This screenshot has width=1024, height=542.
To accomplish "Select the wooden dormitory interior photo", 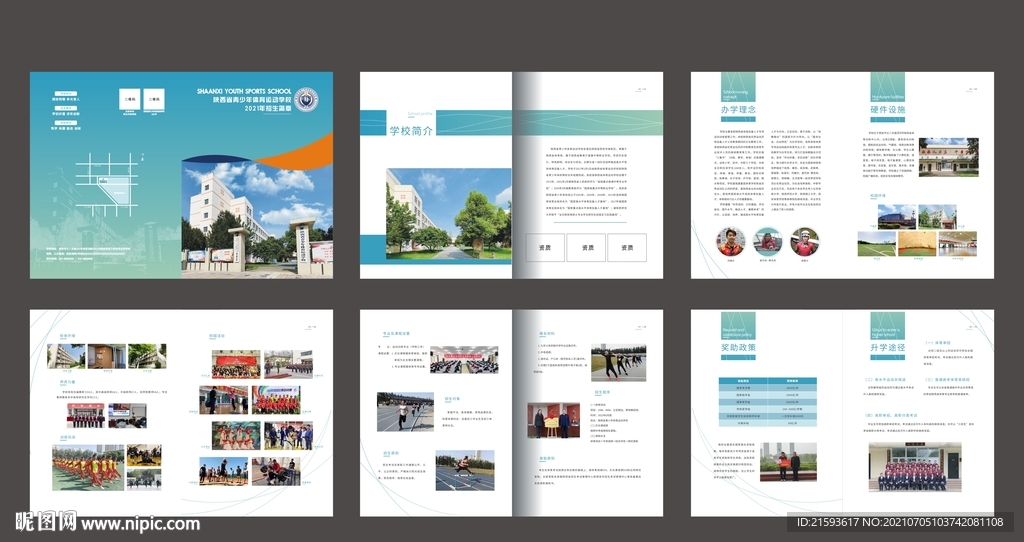I will pos(106,357).
